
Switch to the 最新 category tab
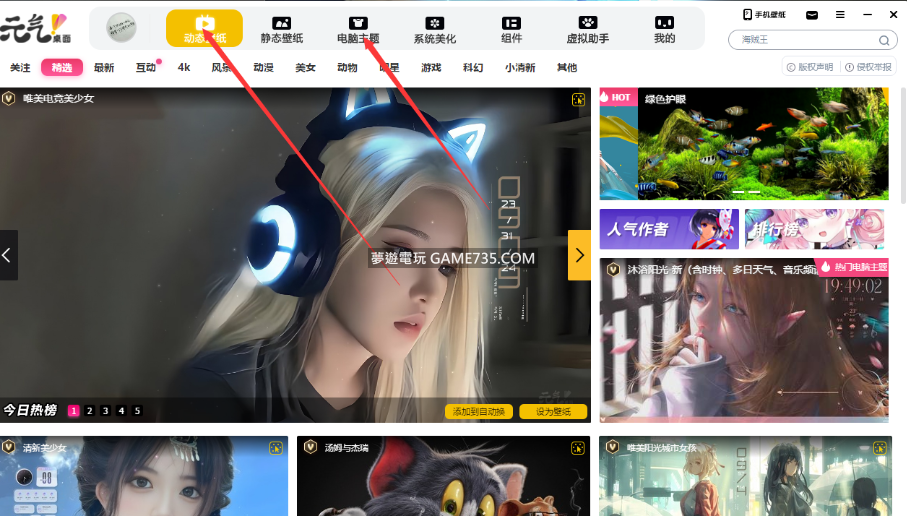pyautogui.click(x=104, y=67)
